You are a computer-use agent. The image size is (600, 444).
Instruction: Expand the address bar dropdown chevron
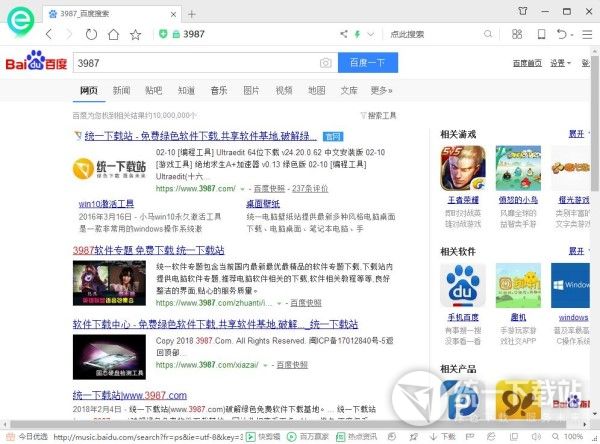(x=370, y=34)
